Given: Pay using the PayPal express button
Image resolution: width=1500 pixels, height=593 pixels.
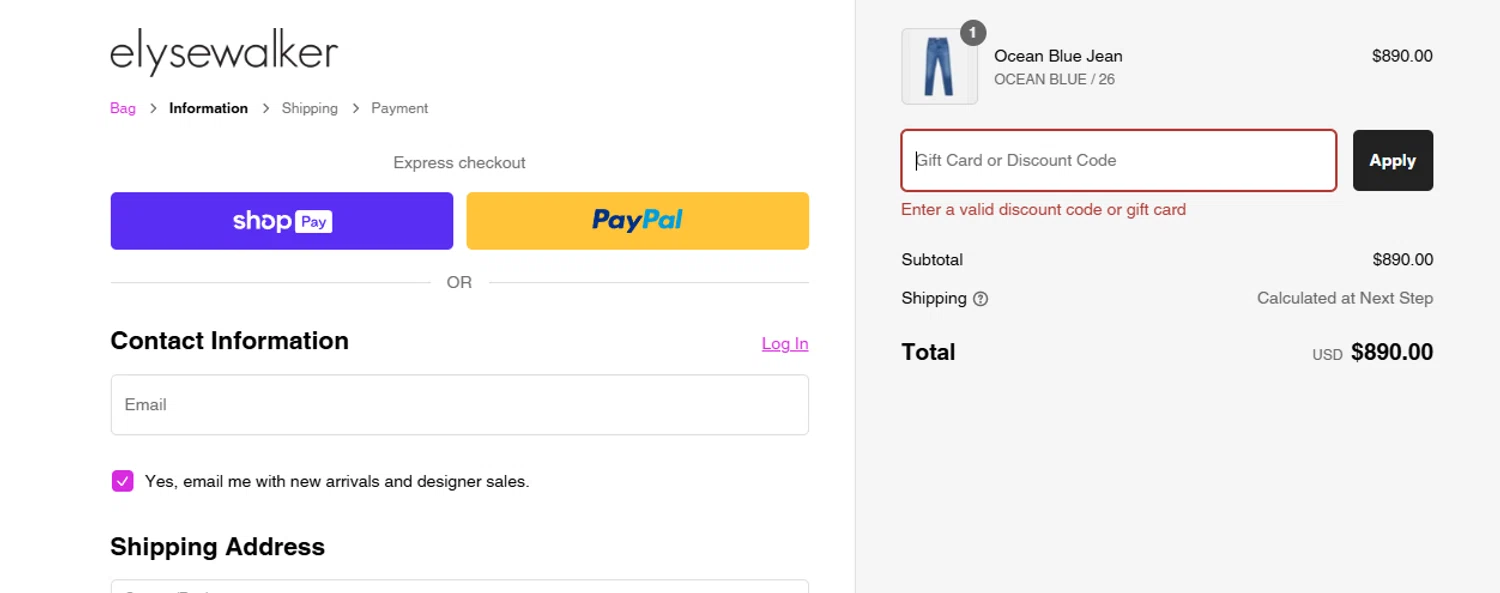Looking at the screenshot, I should coord(637,221).
